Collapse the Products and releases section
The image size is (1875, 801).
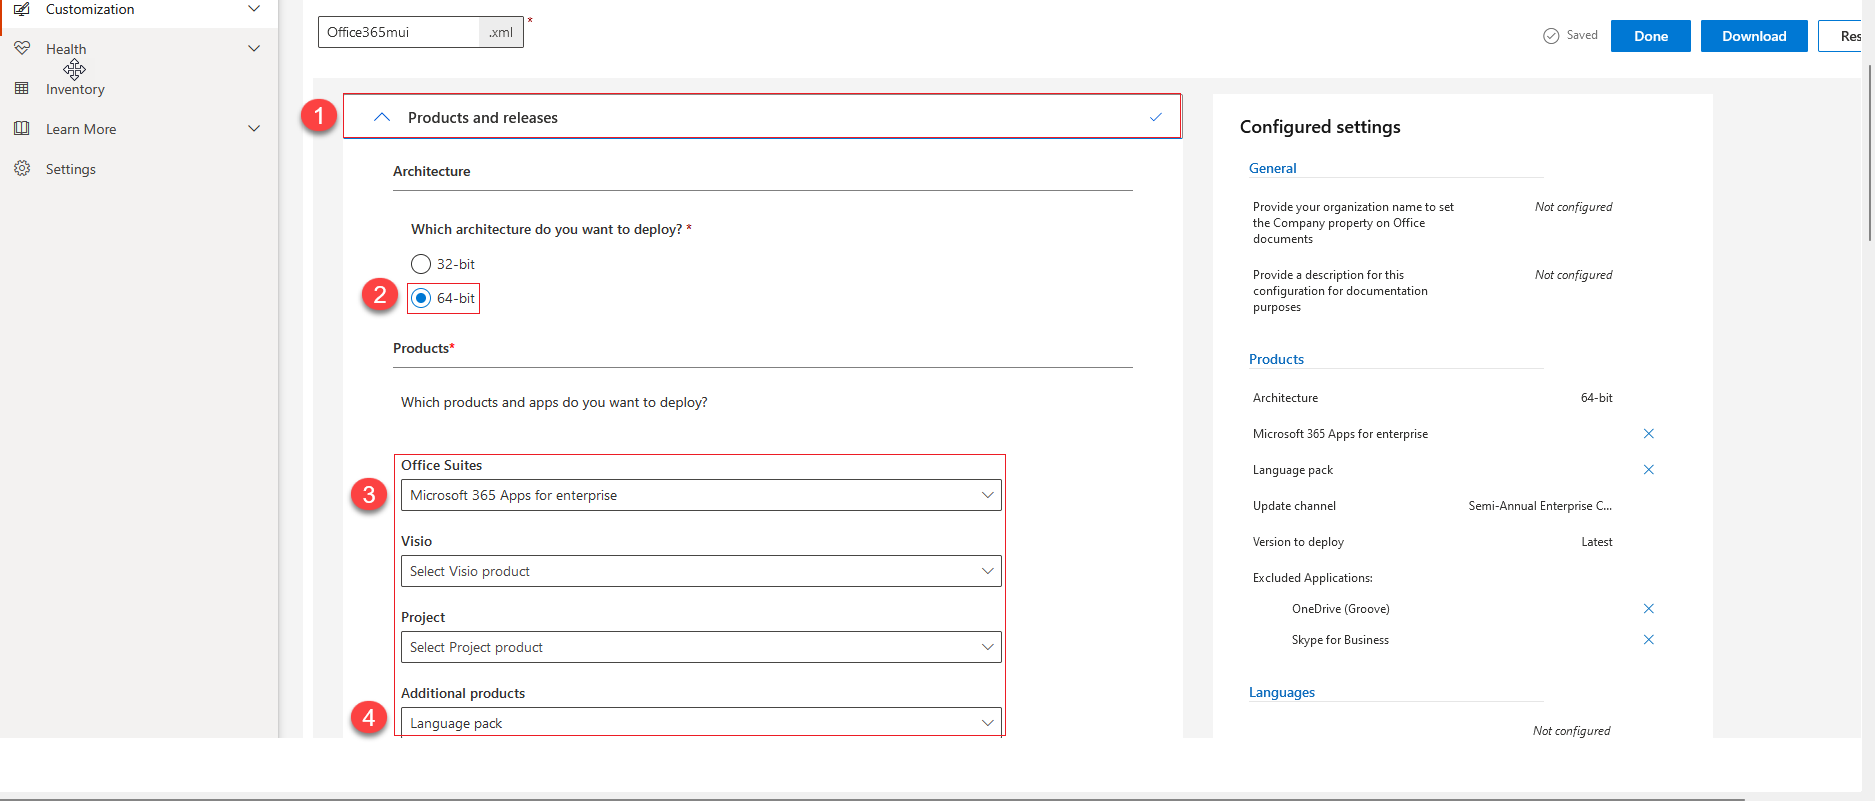point(381,117)
